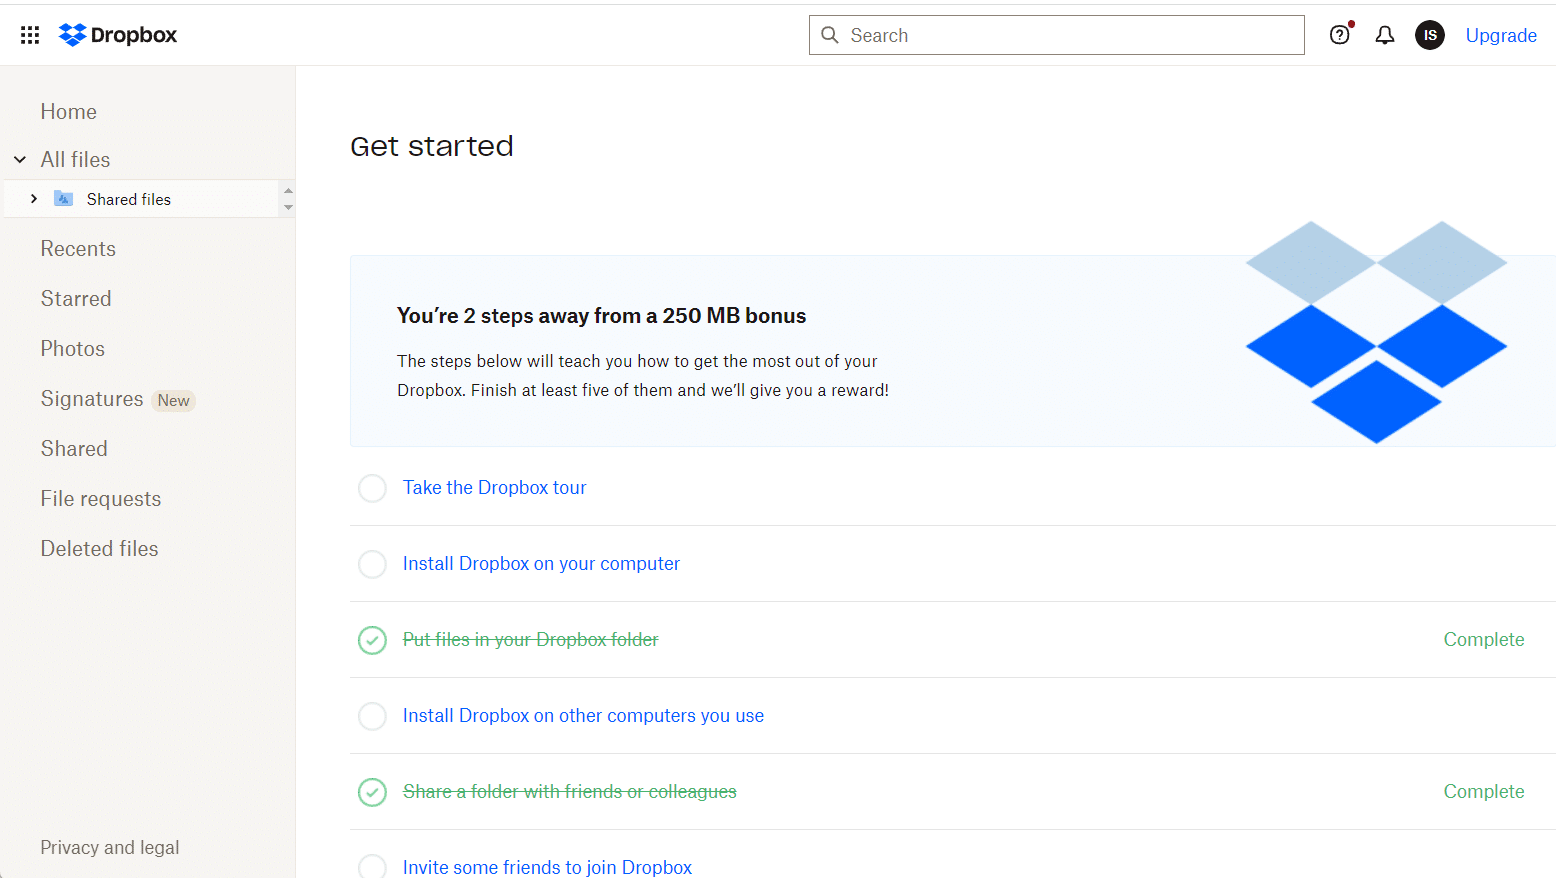Open Starred in sidebar
Viewport: 1556px width, 878px height.
click(76, 299)
